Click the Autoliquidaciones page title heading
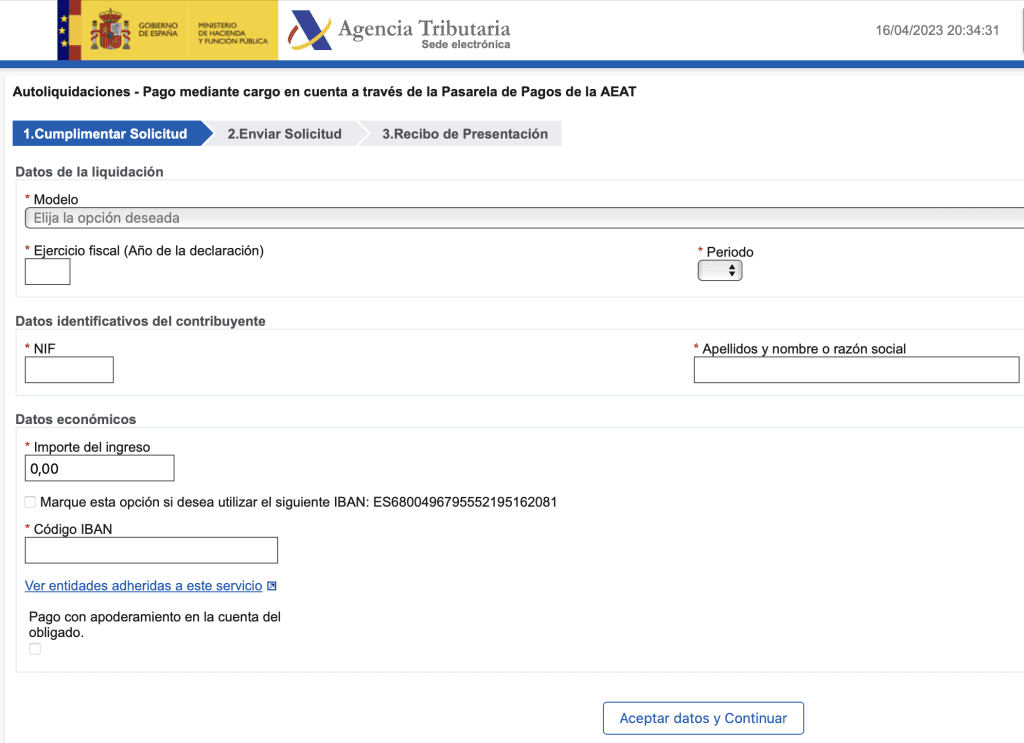Viewport: 1024px width, 743px height. (x=325, y=91)
